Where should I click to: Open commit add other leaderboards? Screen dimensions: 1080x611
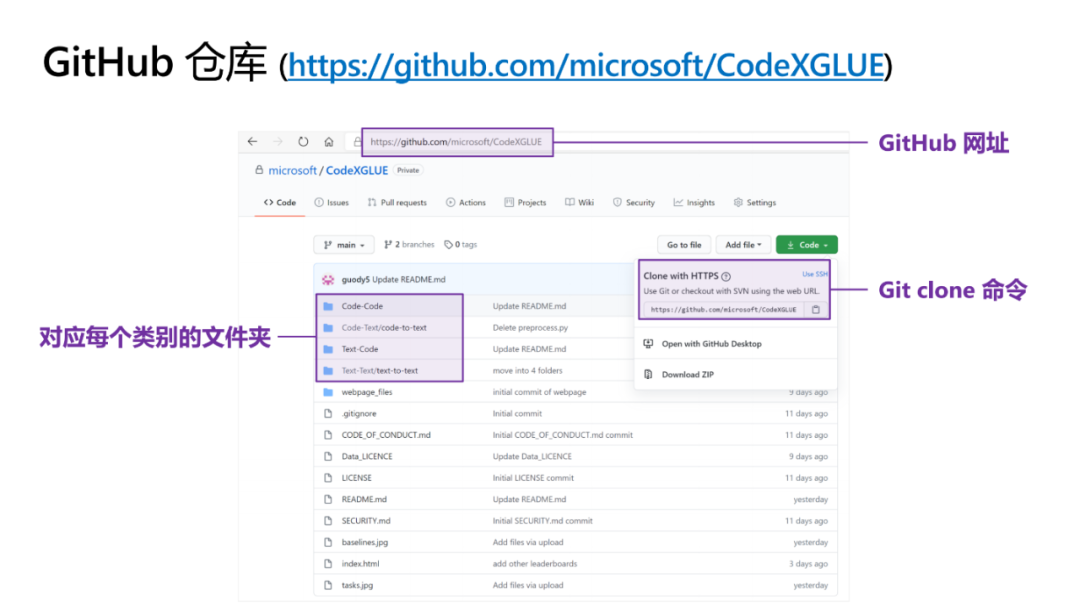point(535,564)
